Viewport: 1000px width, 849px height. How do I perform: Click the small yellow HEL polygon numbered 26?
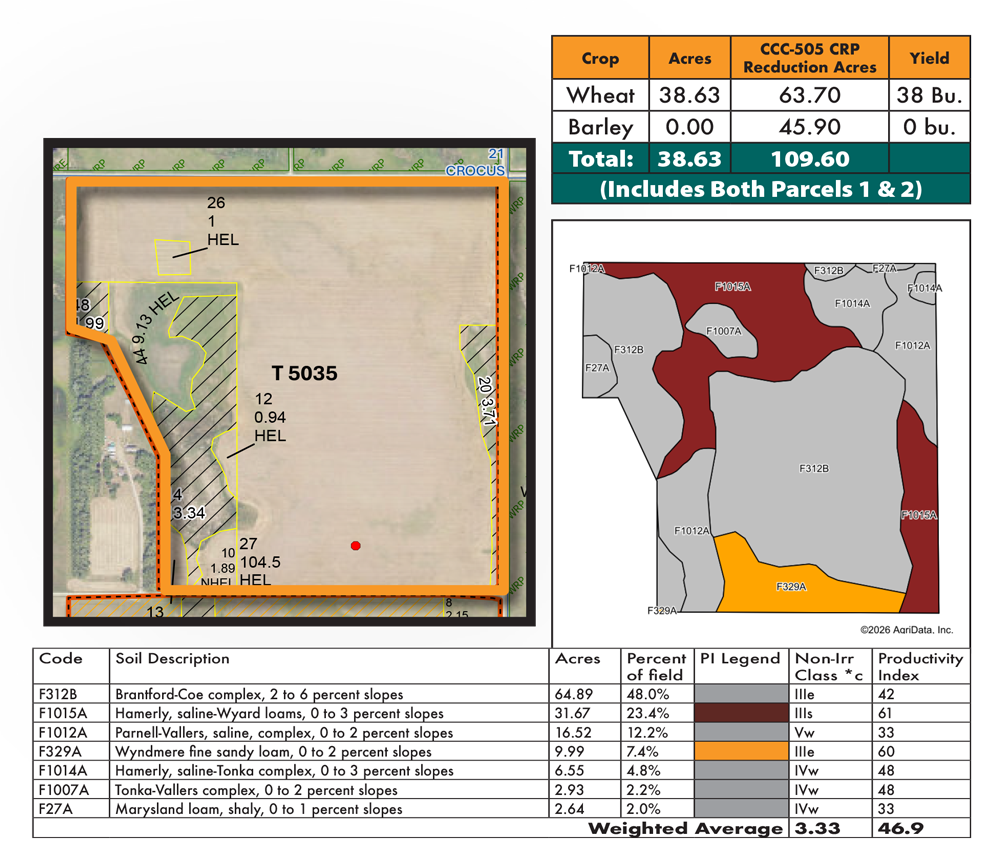[172, 257]
